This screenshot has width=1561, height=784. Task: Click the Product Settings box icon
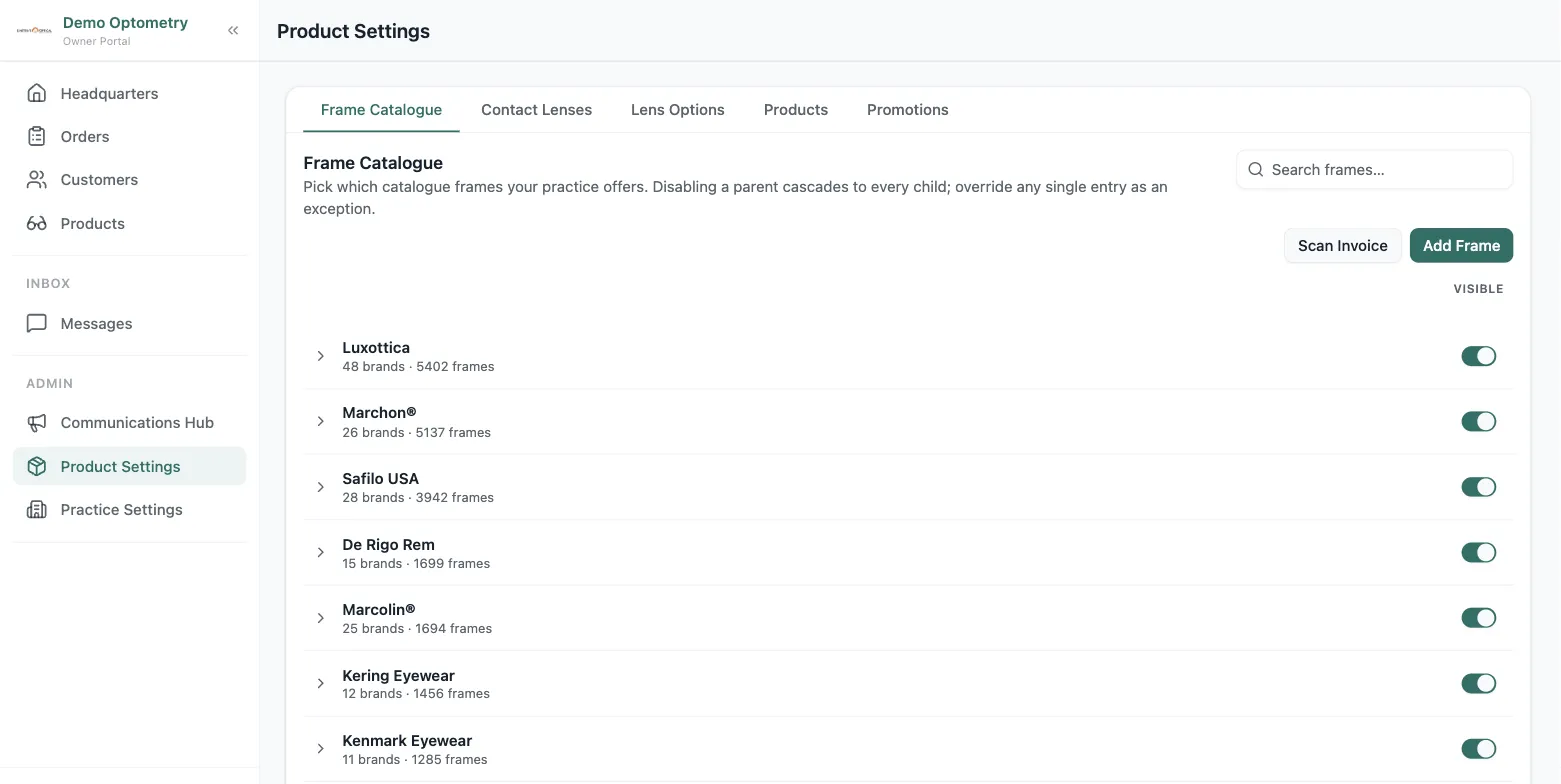(x=37, y=466)
